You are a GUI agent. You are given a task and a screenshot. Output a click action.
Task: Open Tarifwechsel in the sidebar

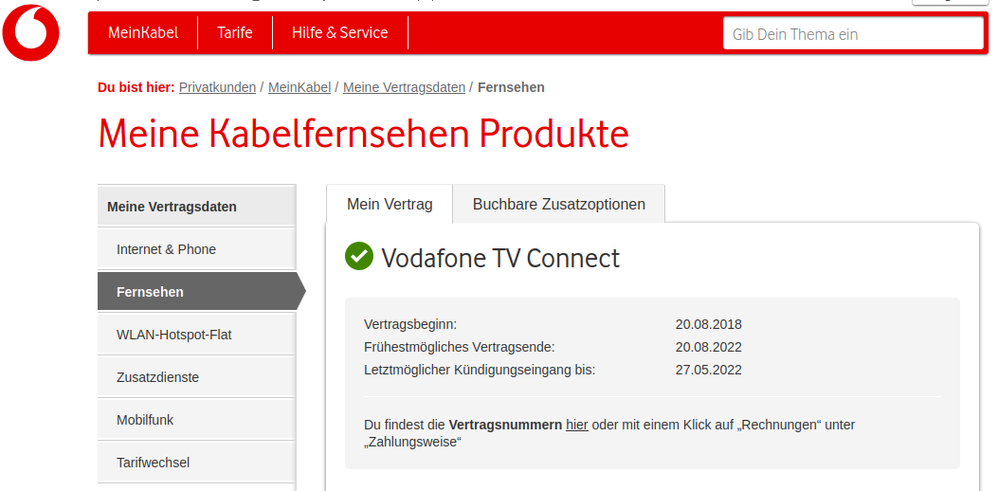point(197,462)
